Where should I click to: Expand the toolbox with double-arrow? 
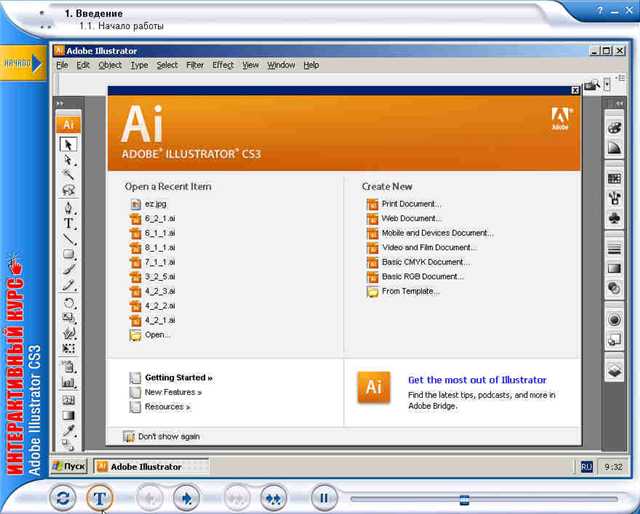pos(60,104)
